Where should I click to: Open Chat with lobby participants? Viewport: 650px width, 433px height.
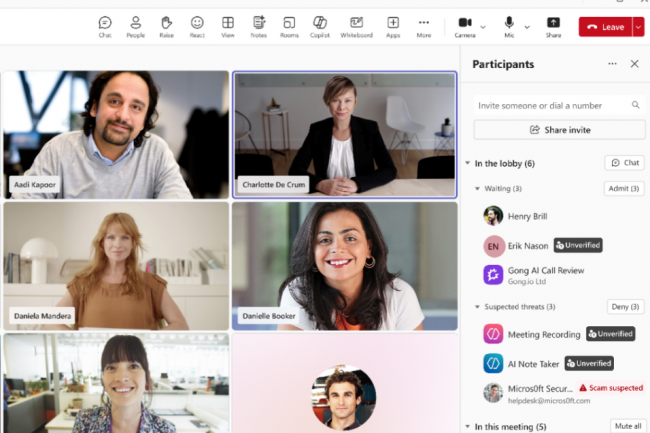pyautogui.click(x=624, y=163)
